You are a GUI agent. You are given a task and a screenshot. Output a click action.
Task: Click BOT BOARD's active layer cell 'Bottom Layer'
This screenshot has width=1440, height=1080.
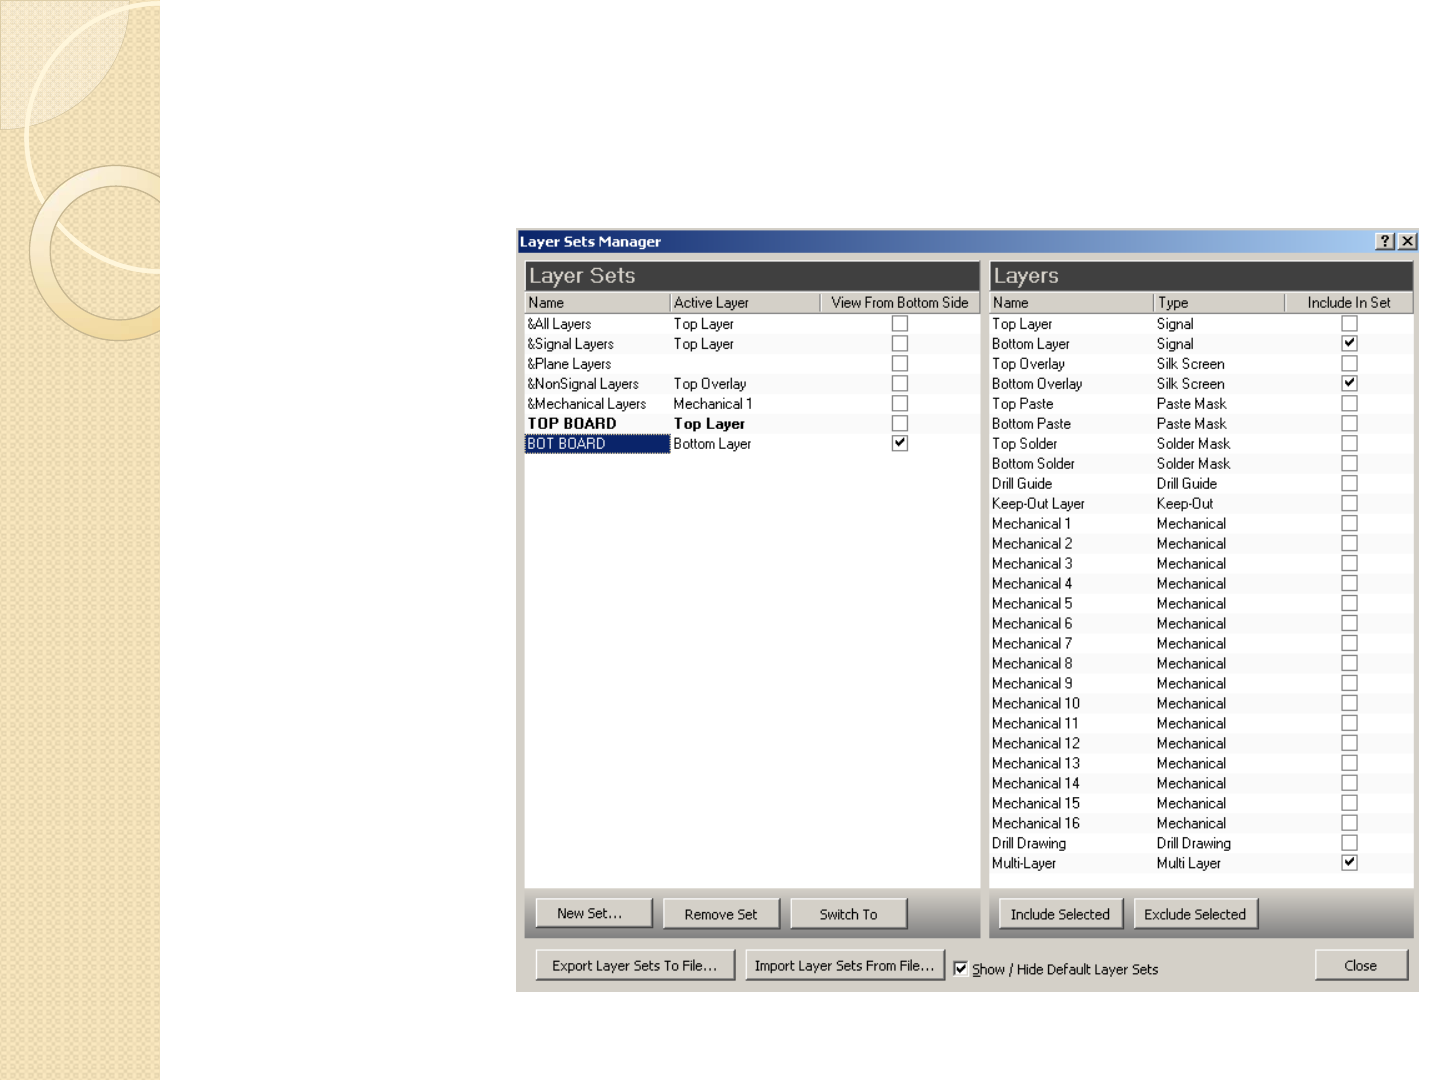click(x=712, y=444)
